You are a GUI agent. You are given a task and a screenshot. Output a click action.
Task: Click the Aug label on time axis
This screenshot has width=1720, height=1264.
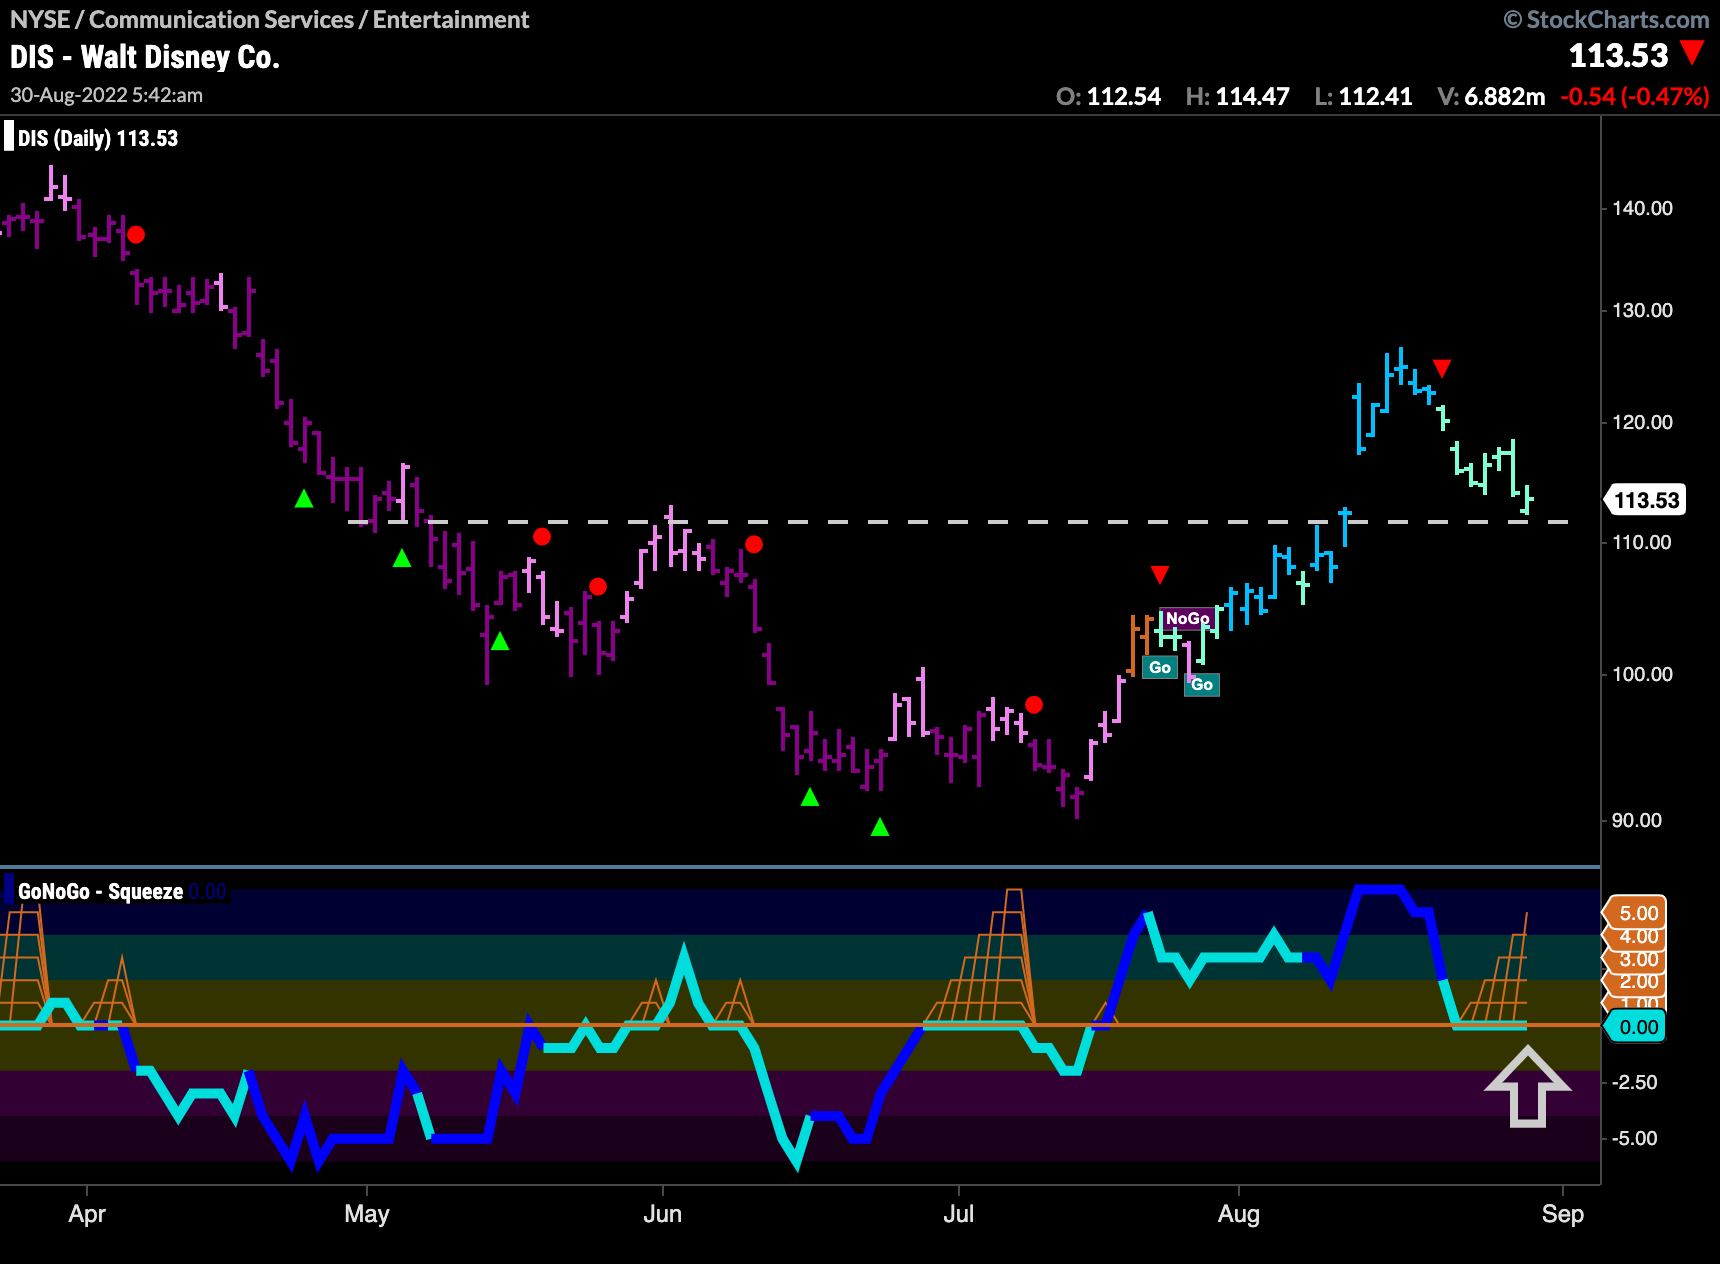click(1239, 1214)
